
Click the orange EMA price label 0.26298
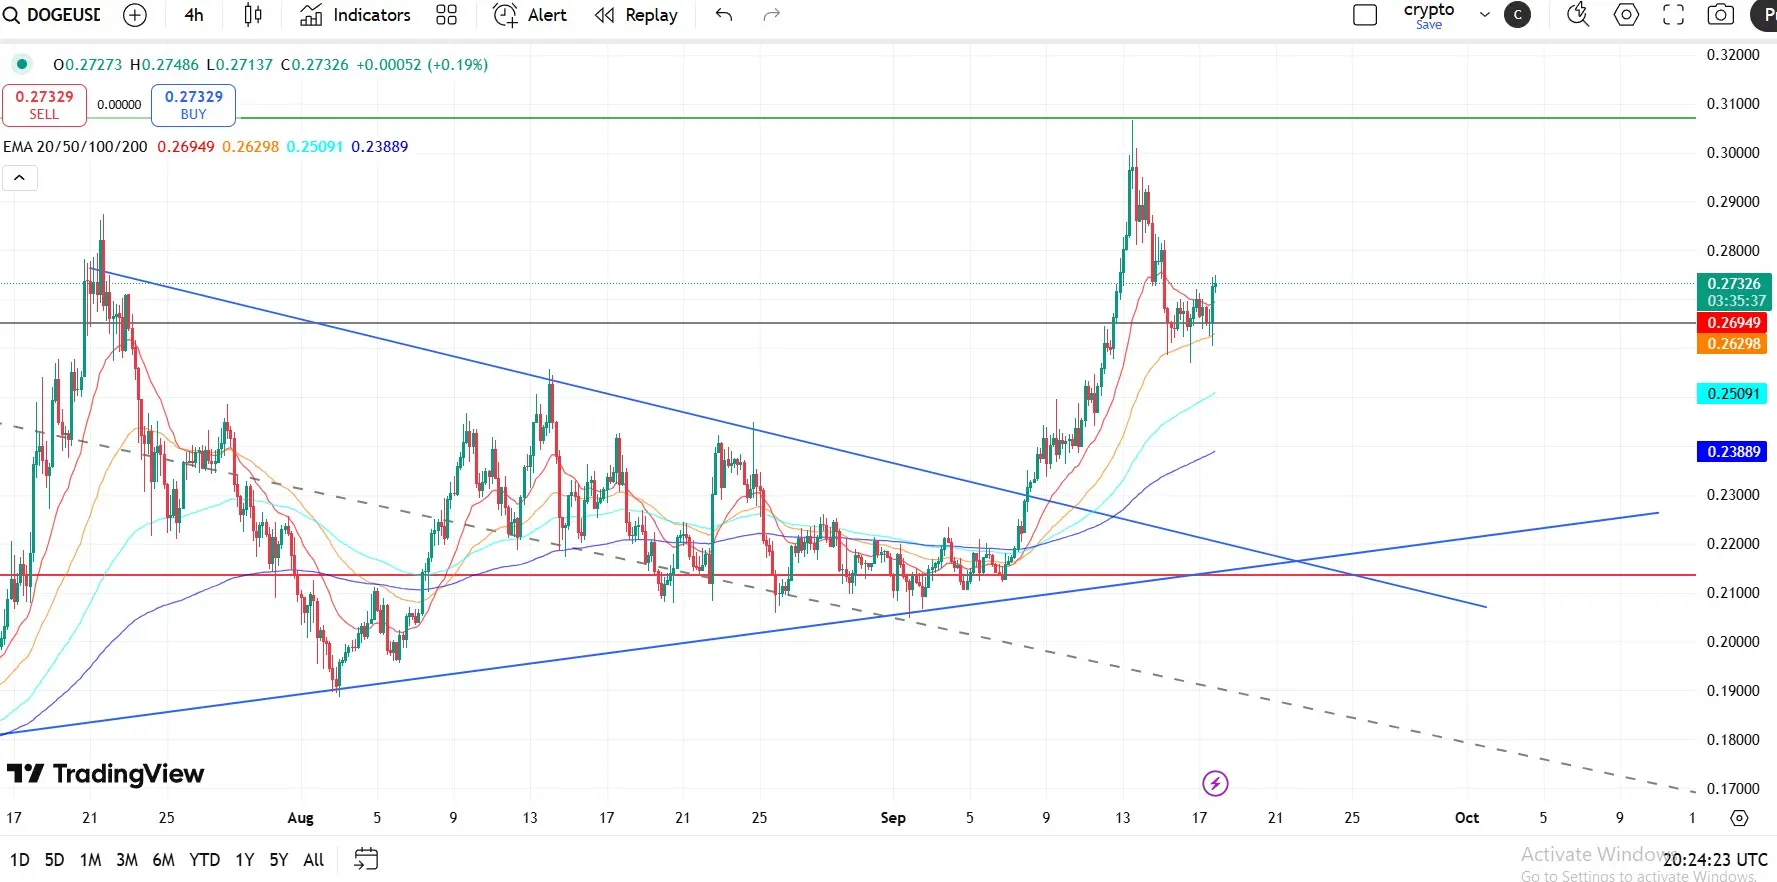pos(1733,344)
